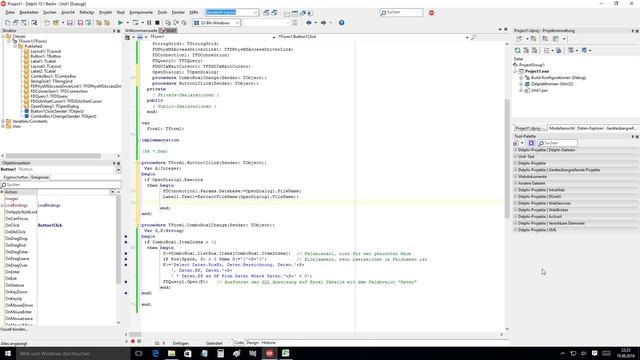Click the search magnifier icon in code navigation bar
Screen dimensions: 640x360
click(x=473, y=37)
